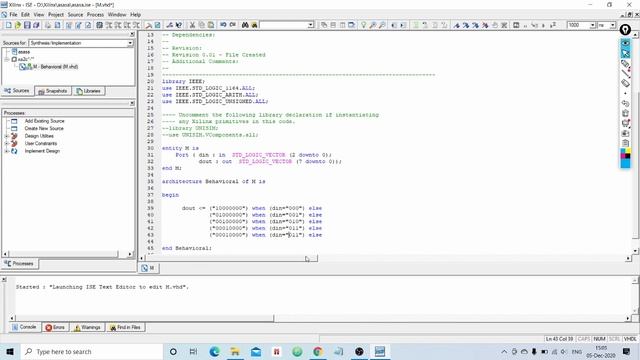Image resolution: width=640 pixels, height=360 pixels.
Task: Click the Open file folder icon
Action: pyautogui.click(x=18, y=25)
